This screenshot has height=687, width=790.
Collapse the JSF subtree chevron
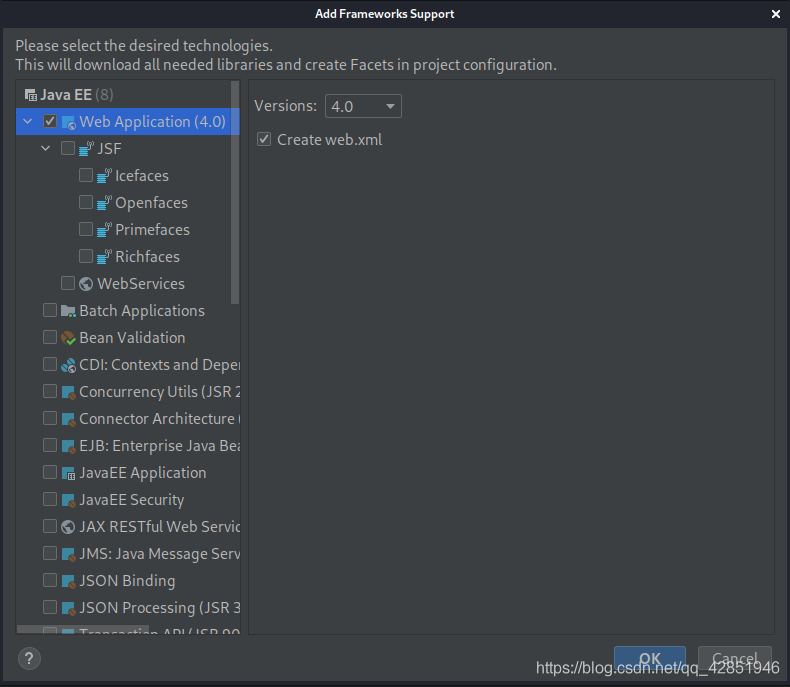pyautogui.click(x=45, y=149)
